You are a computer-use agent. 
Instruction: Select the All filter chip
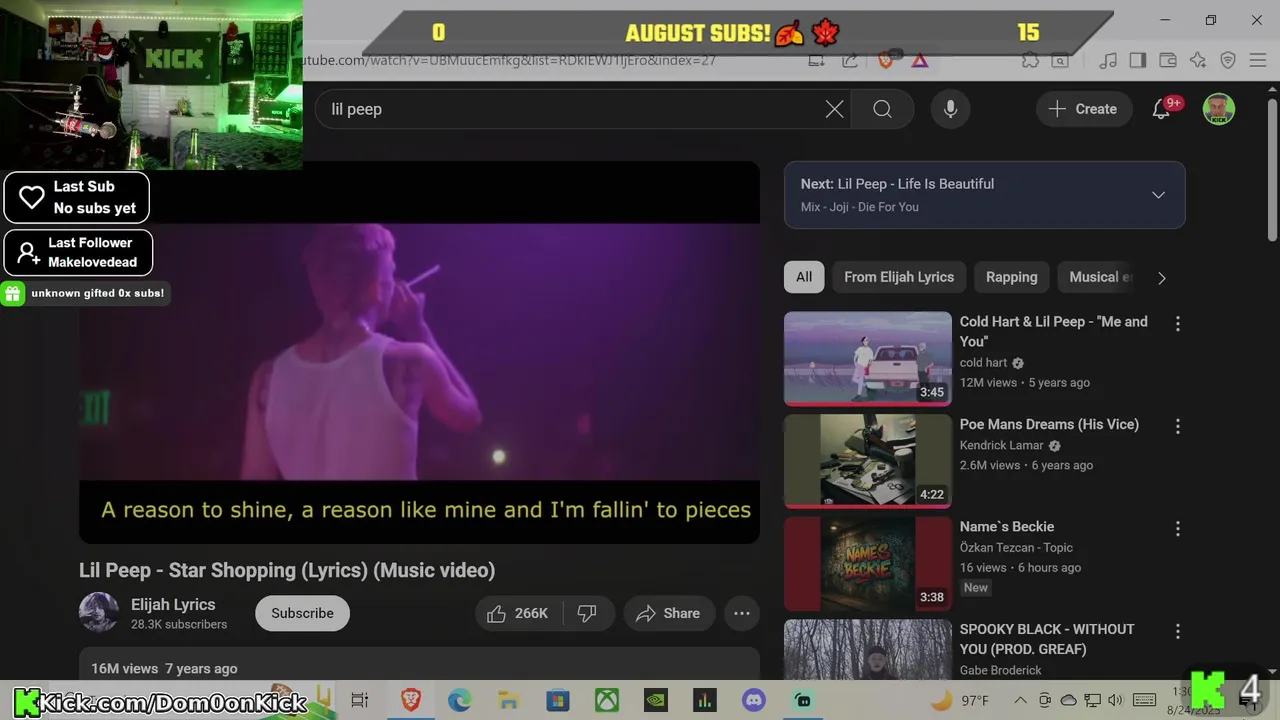[x=804, y=277]
